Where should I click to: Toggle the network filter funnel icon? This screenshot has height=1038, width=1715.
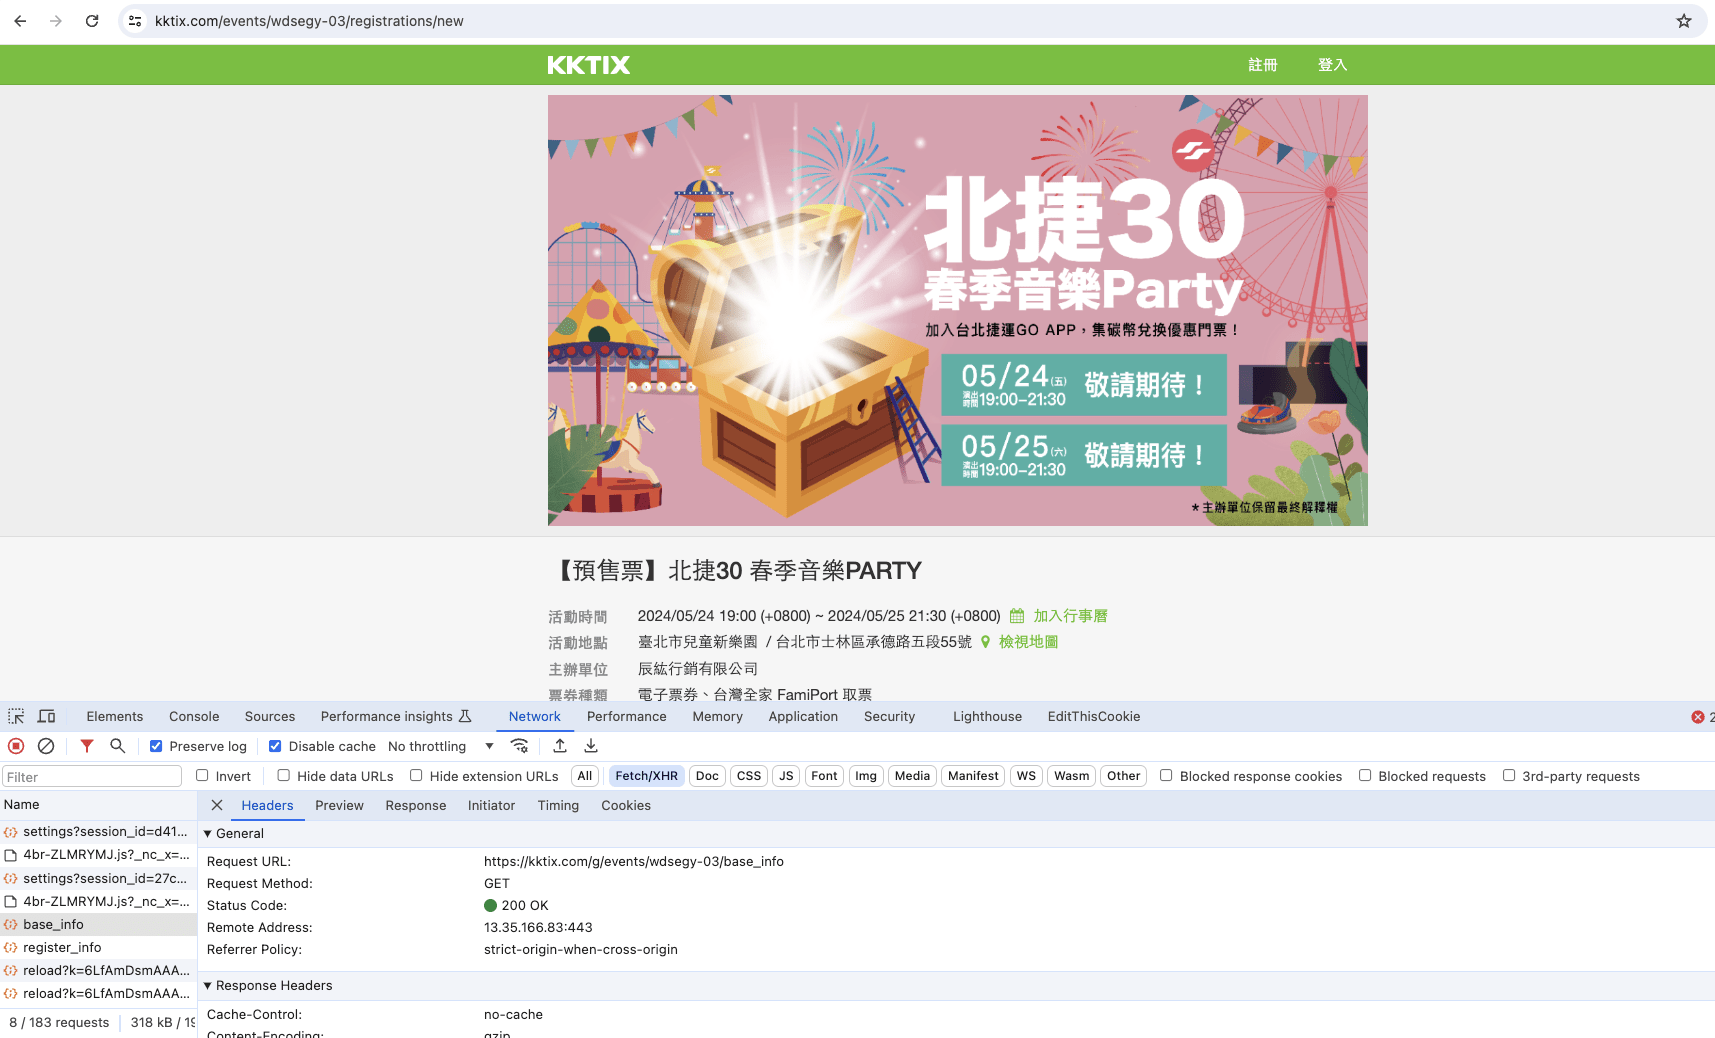tap(87, 746)
